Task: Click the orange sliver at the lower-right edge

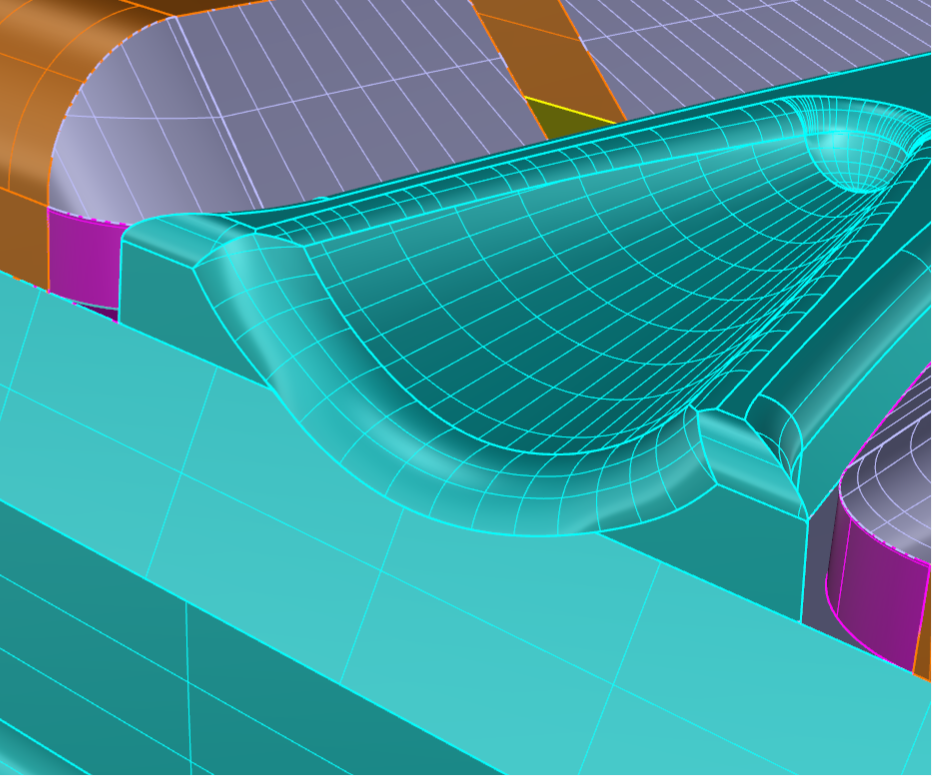Action: point(923,650)
